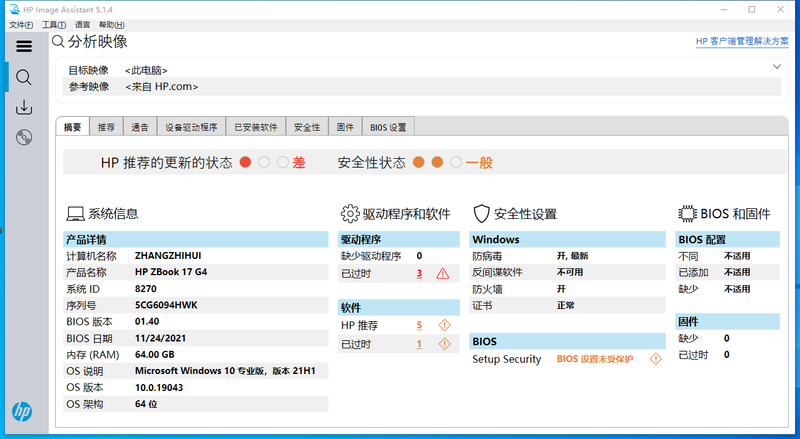Click the gear icon next to 驱动程序和软件
The image size is (800, 439).
pos(350,214)
